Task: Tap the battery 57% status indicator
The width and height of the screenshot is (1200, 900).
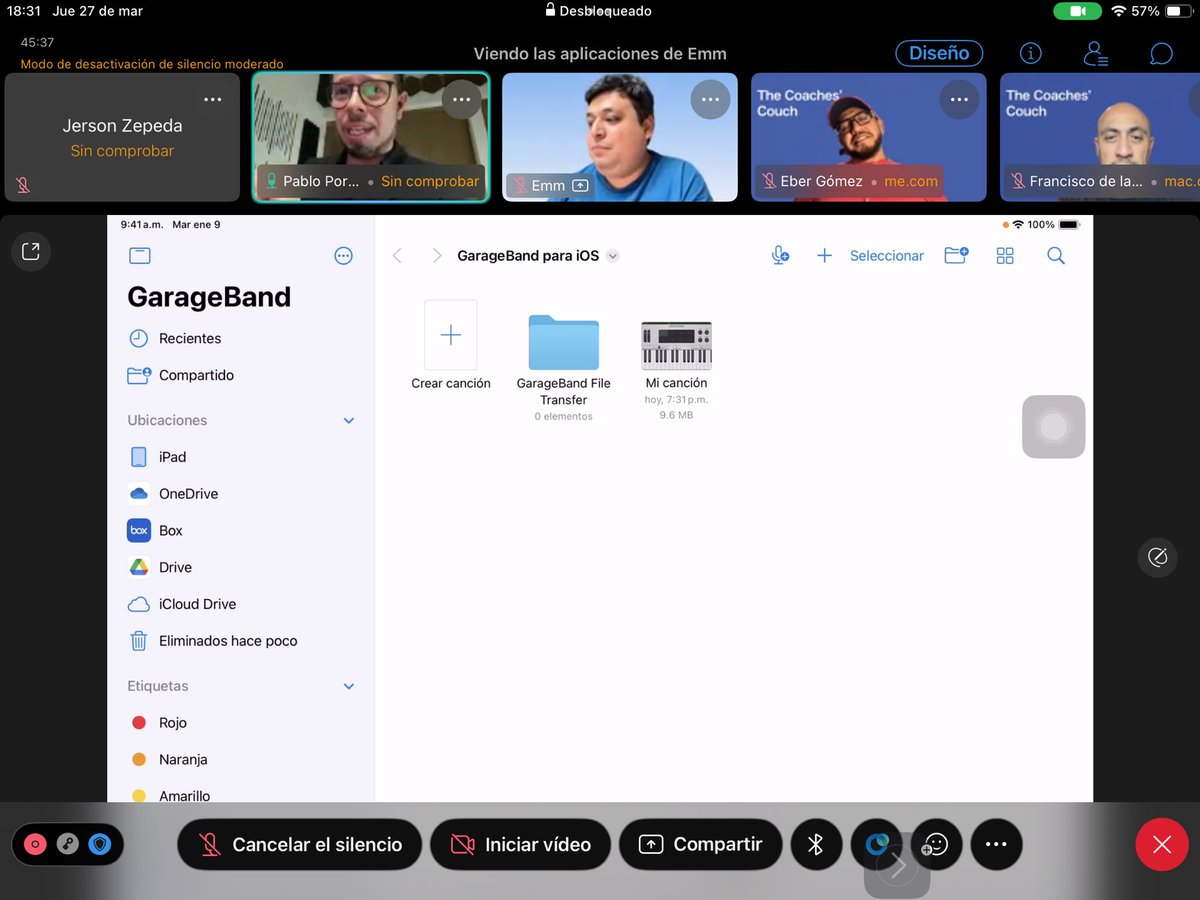Action: tap(1161, 11)
